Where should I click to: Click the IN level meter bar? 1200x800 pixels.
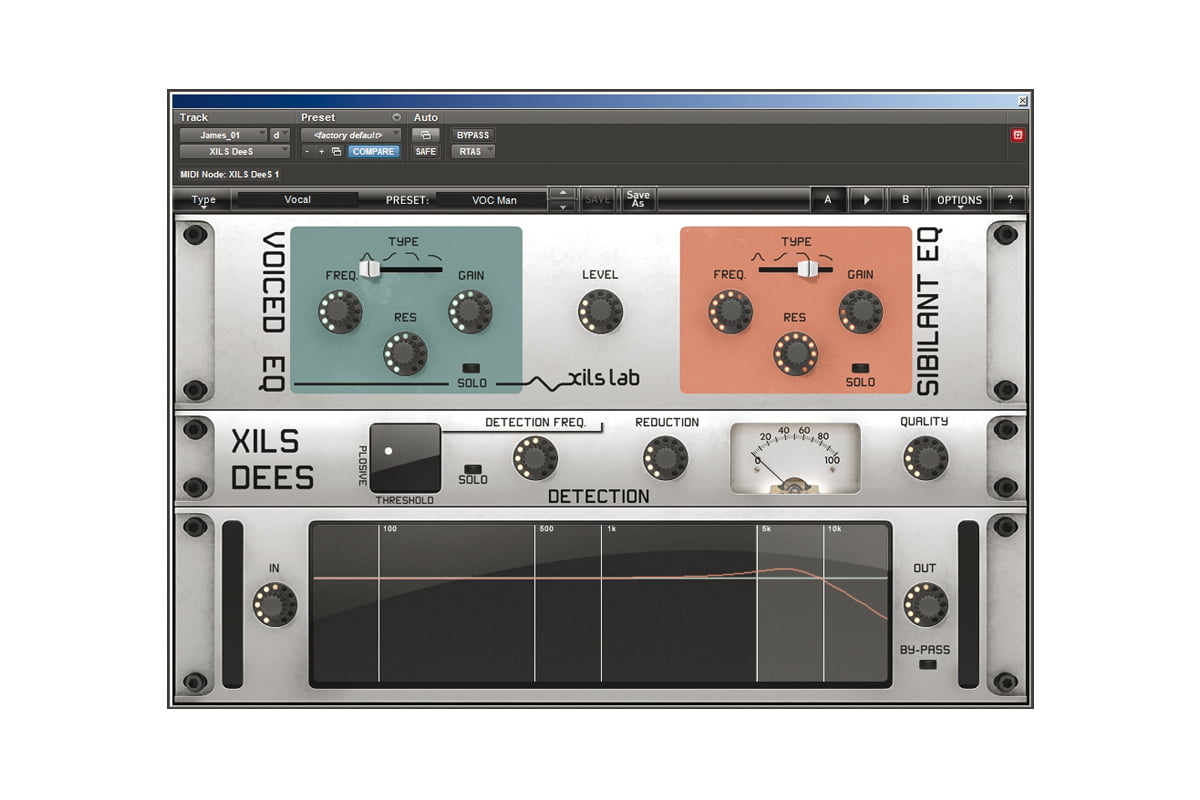(232, 604)
